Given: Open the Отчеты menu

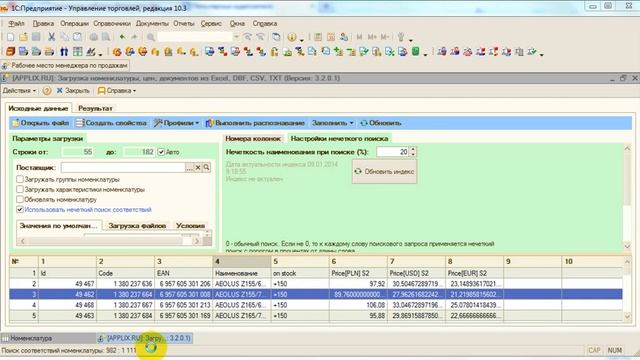Looking at the screenshot, I should (184, 24).
